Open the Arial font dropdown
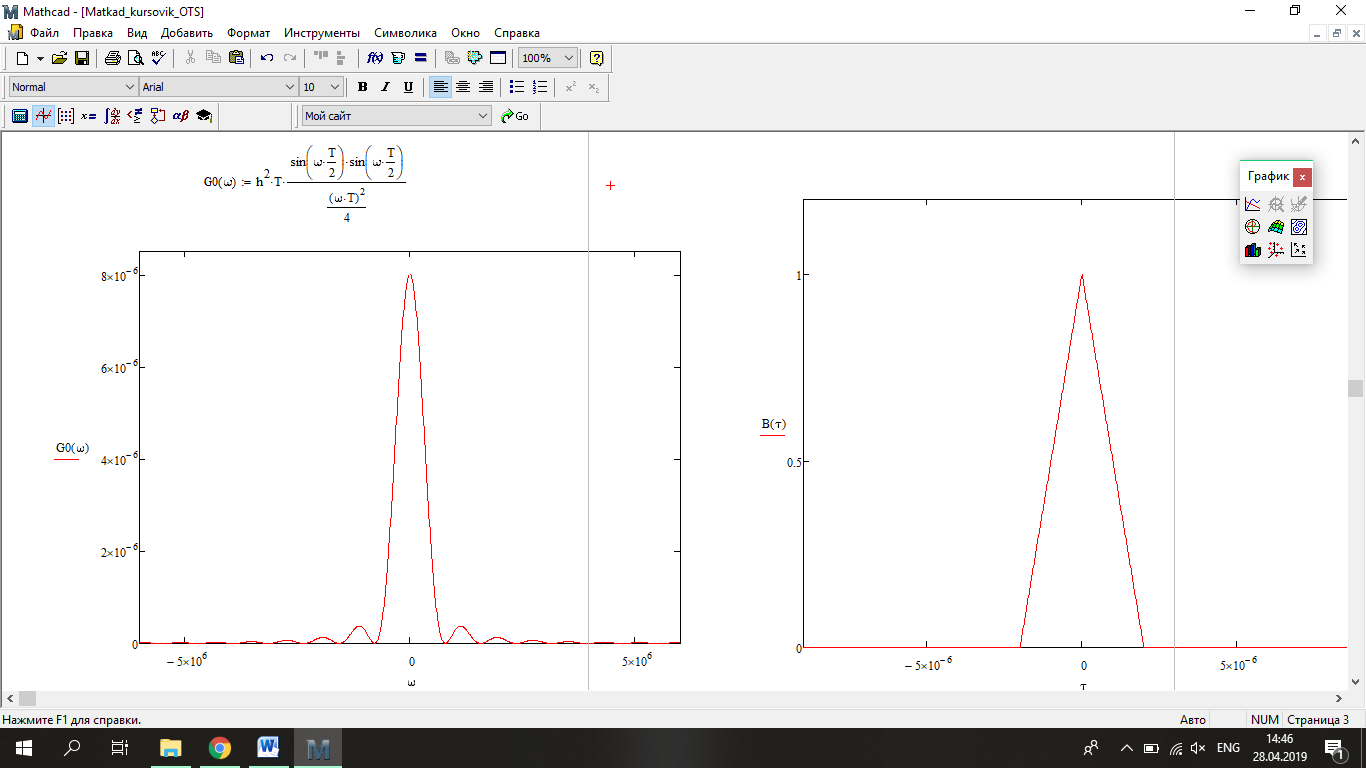 [290, 87]
